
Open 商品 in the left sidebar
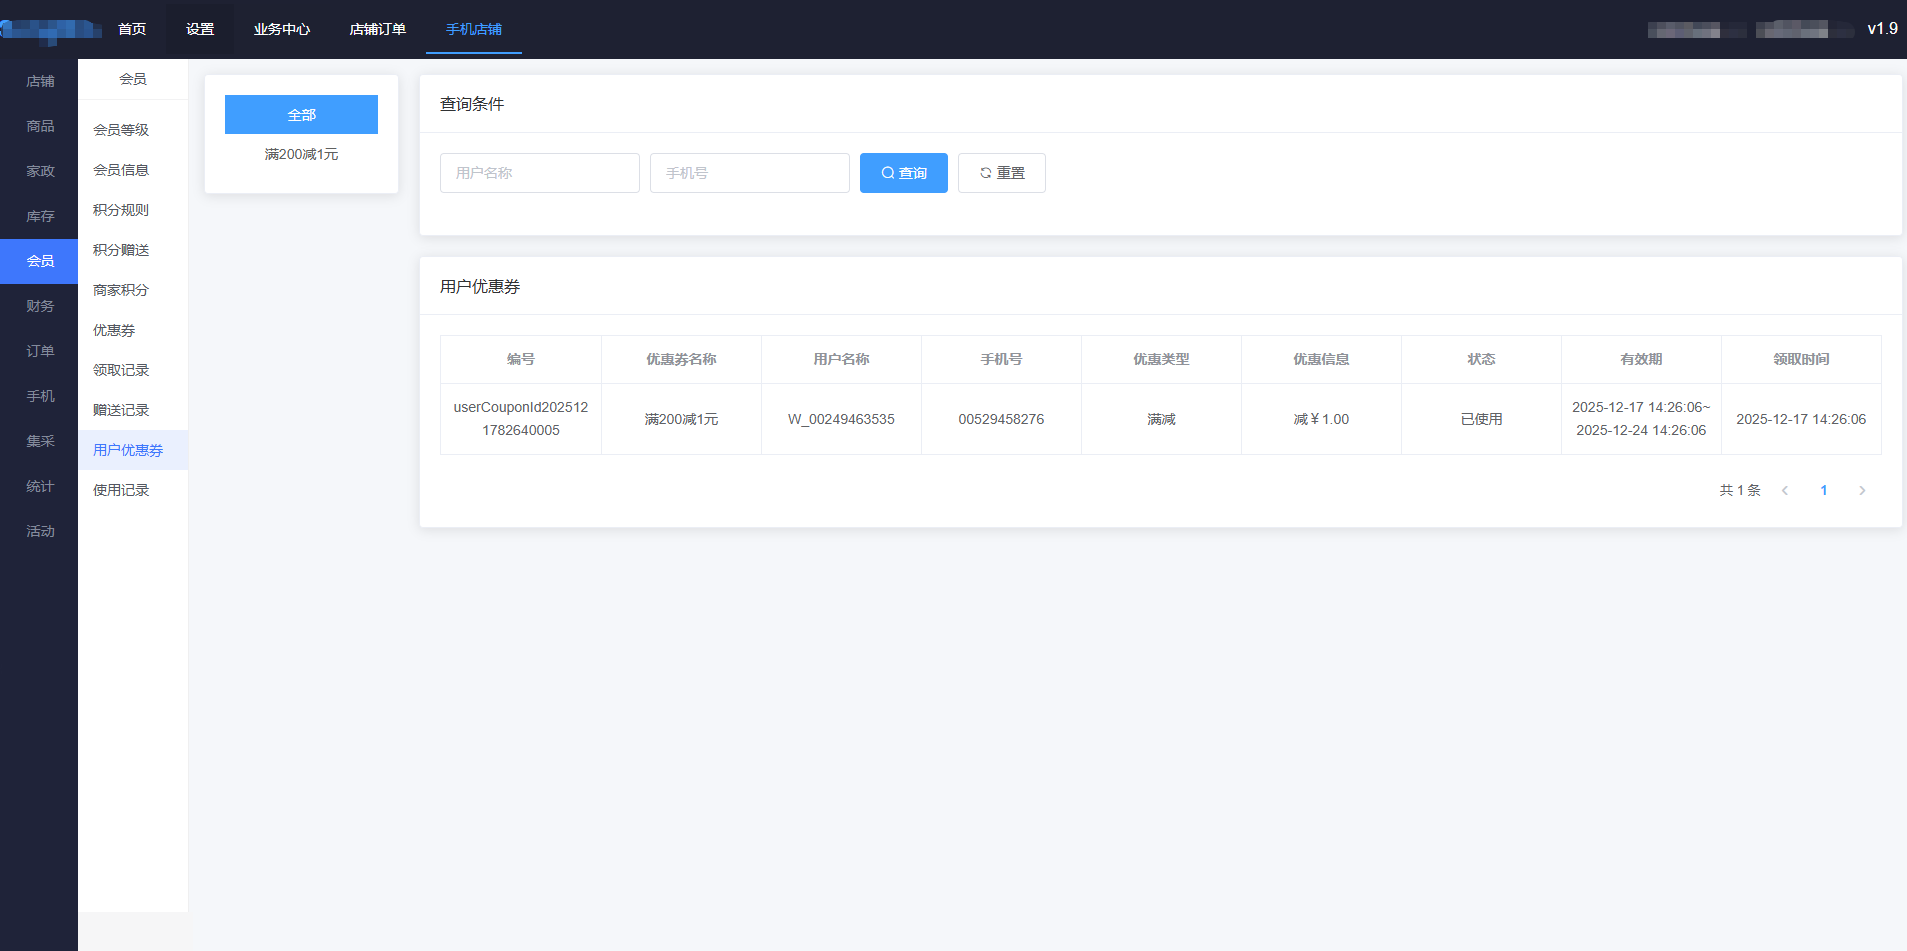coord(40,126)
